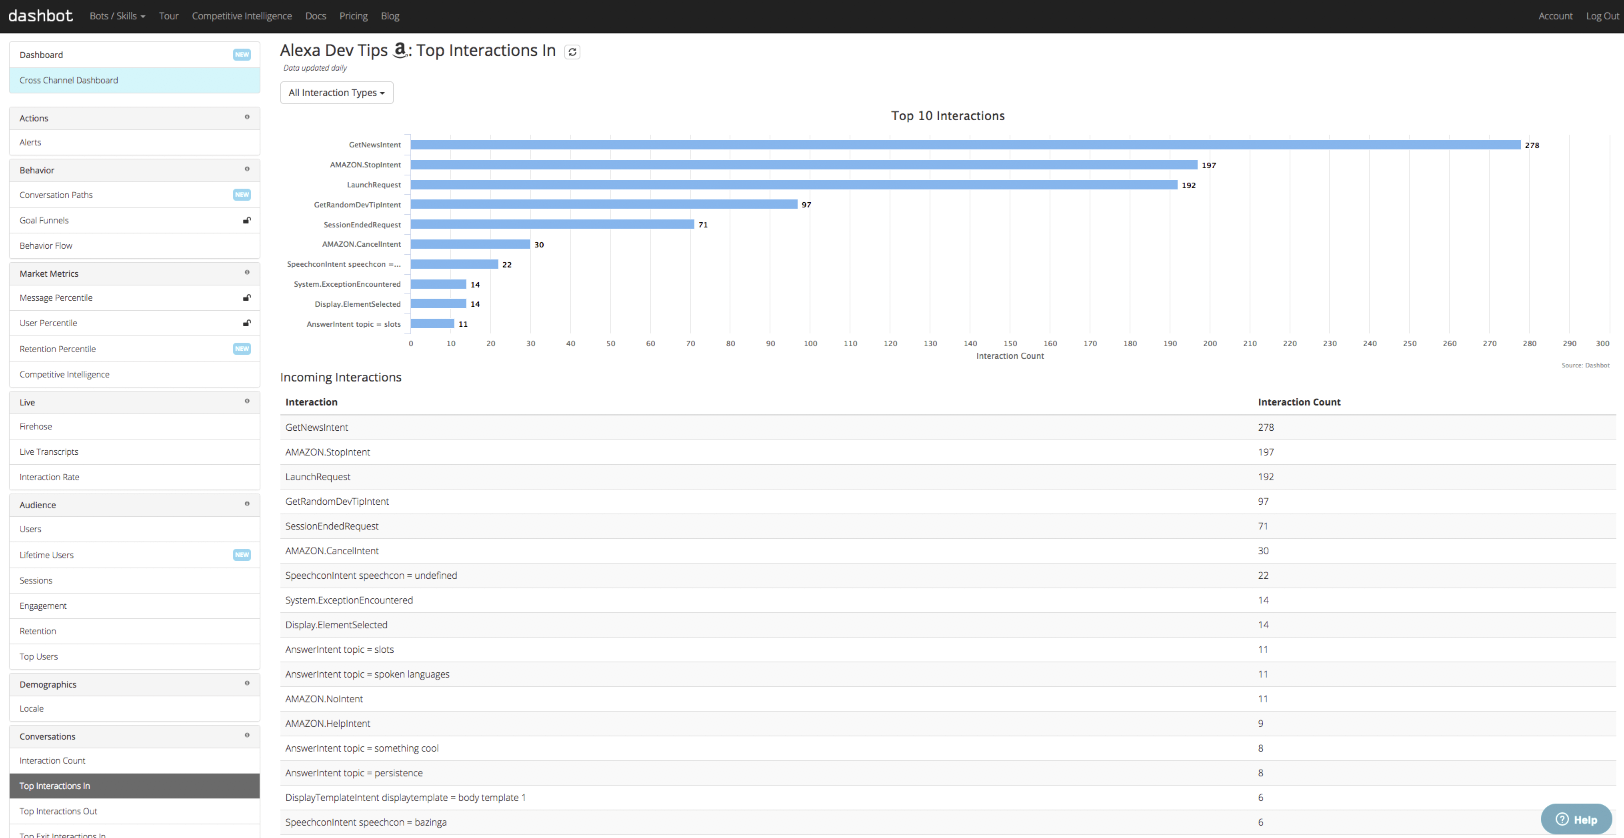
Task: Click the lock icon on User Percentile
Action: (x=247, y=323)
